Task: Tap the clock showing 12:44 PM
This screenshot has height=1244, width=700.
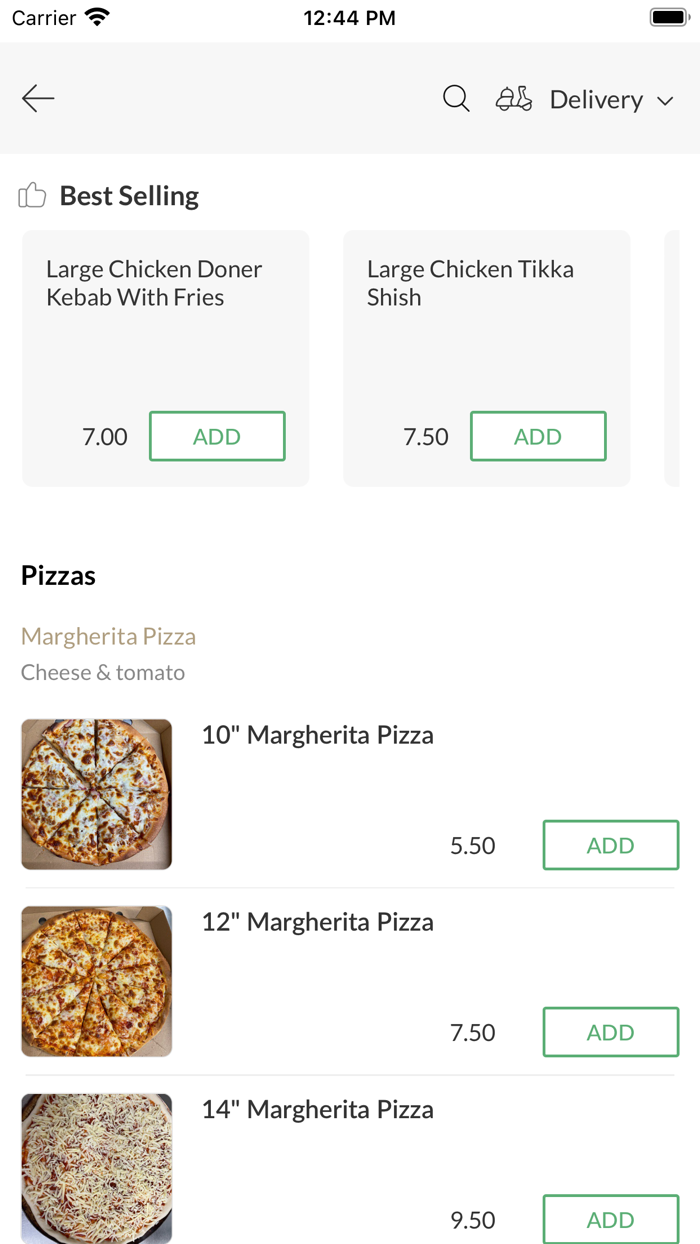Action: coord(349,16)
